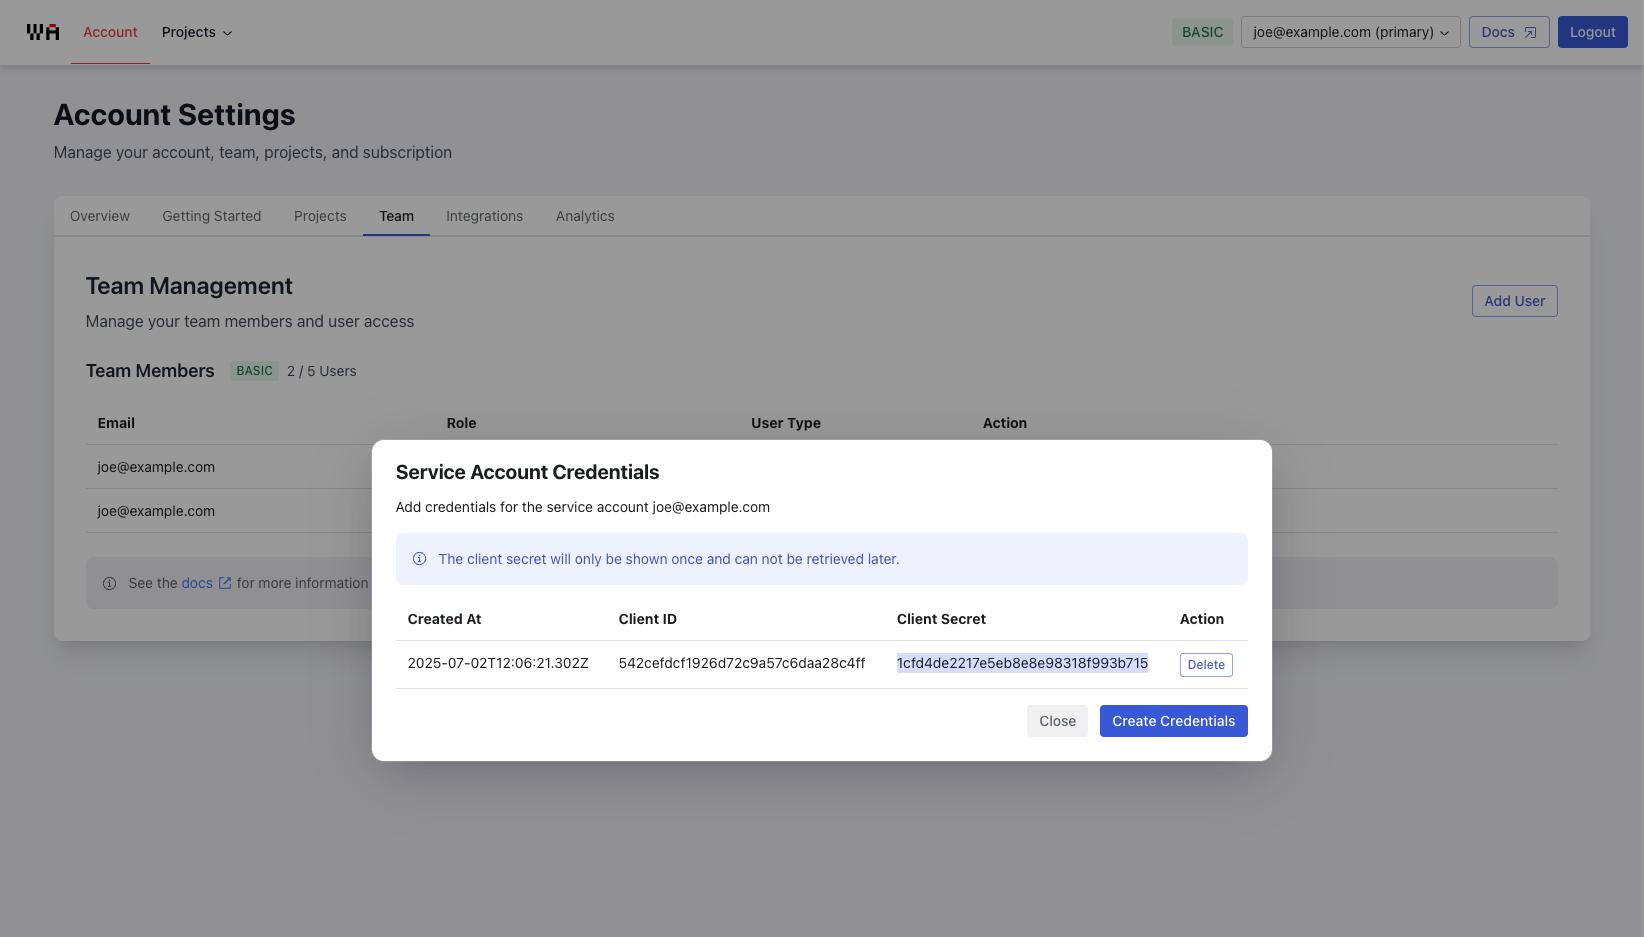The width and height of the screenshot is (1644, 937).
Task: Switch to the Integrations tab
Action: [484, 216]
